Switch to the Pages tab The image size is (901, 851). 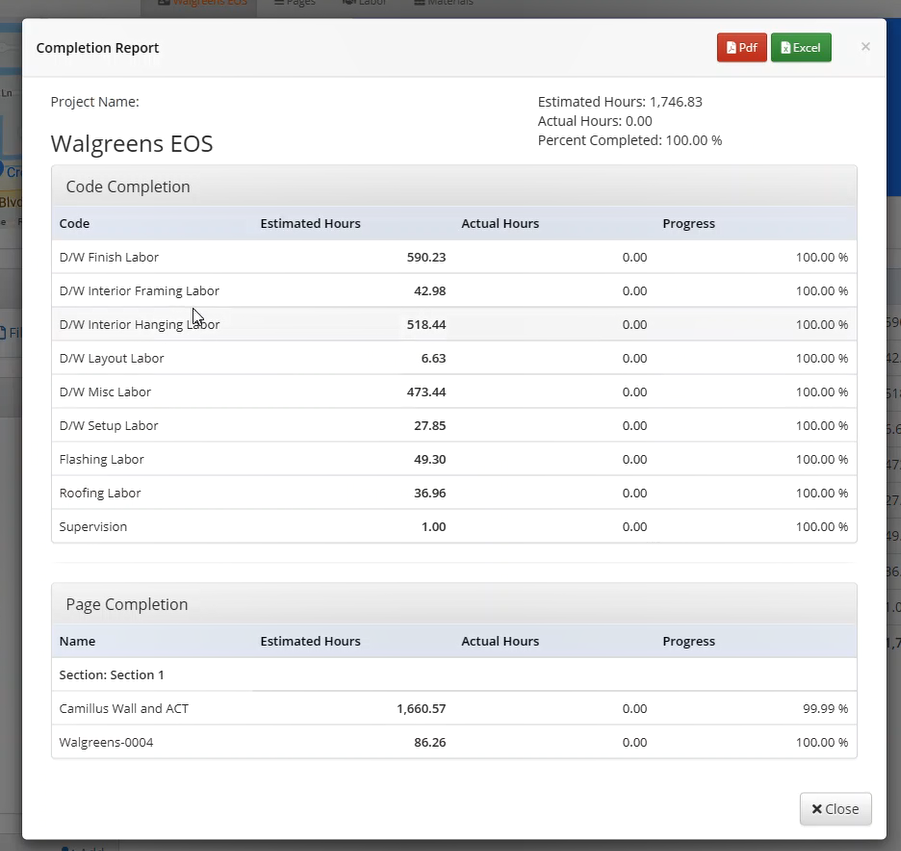click(294, 3)
